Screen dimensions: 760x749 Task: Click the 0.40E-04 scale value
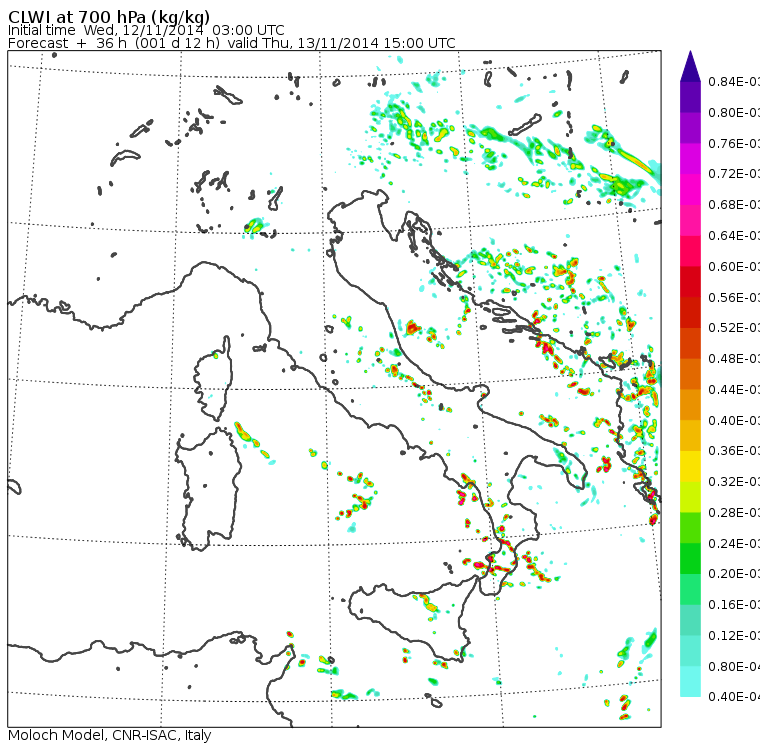click(734, 698)
